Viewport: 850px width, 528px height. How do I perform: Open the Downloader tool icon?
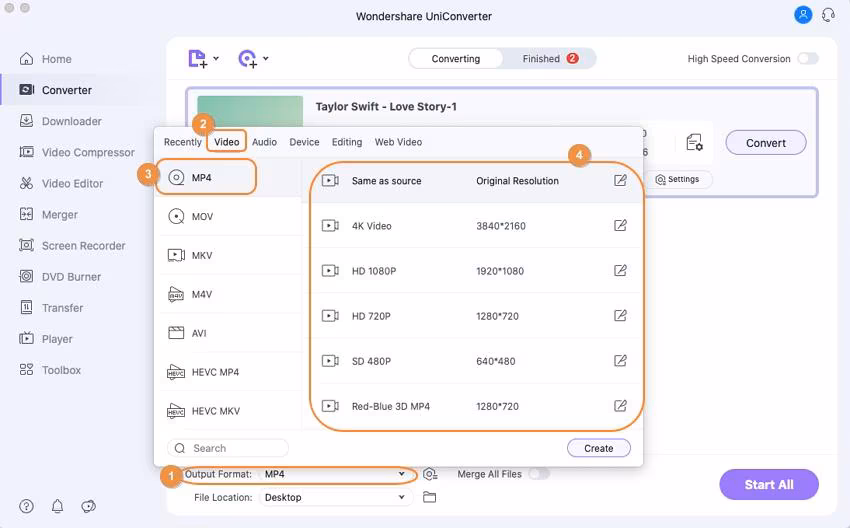[x=26, y=120]
